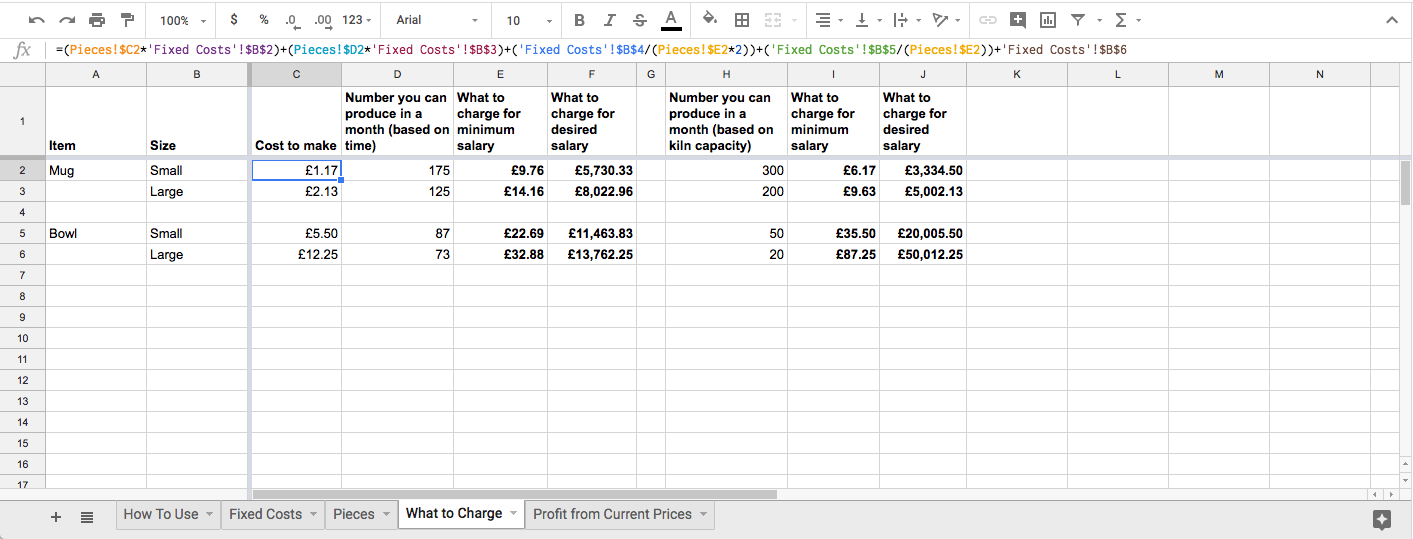The height and width of the screenshot is (539, 1413).
Task: Select row 10 header
Action: point(22,338)
